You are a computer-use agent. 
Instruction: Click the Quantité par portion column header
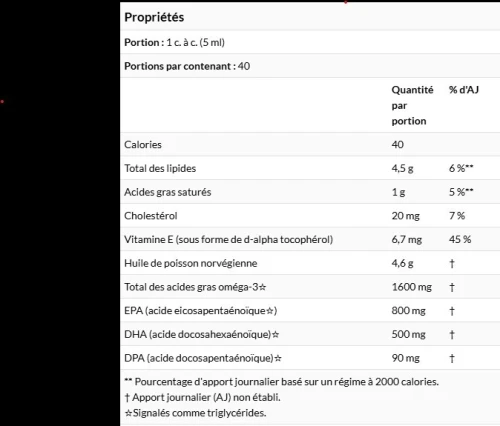coord(412,105)
